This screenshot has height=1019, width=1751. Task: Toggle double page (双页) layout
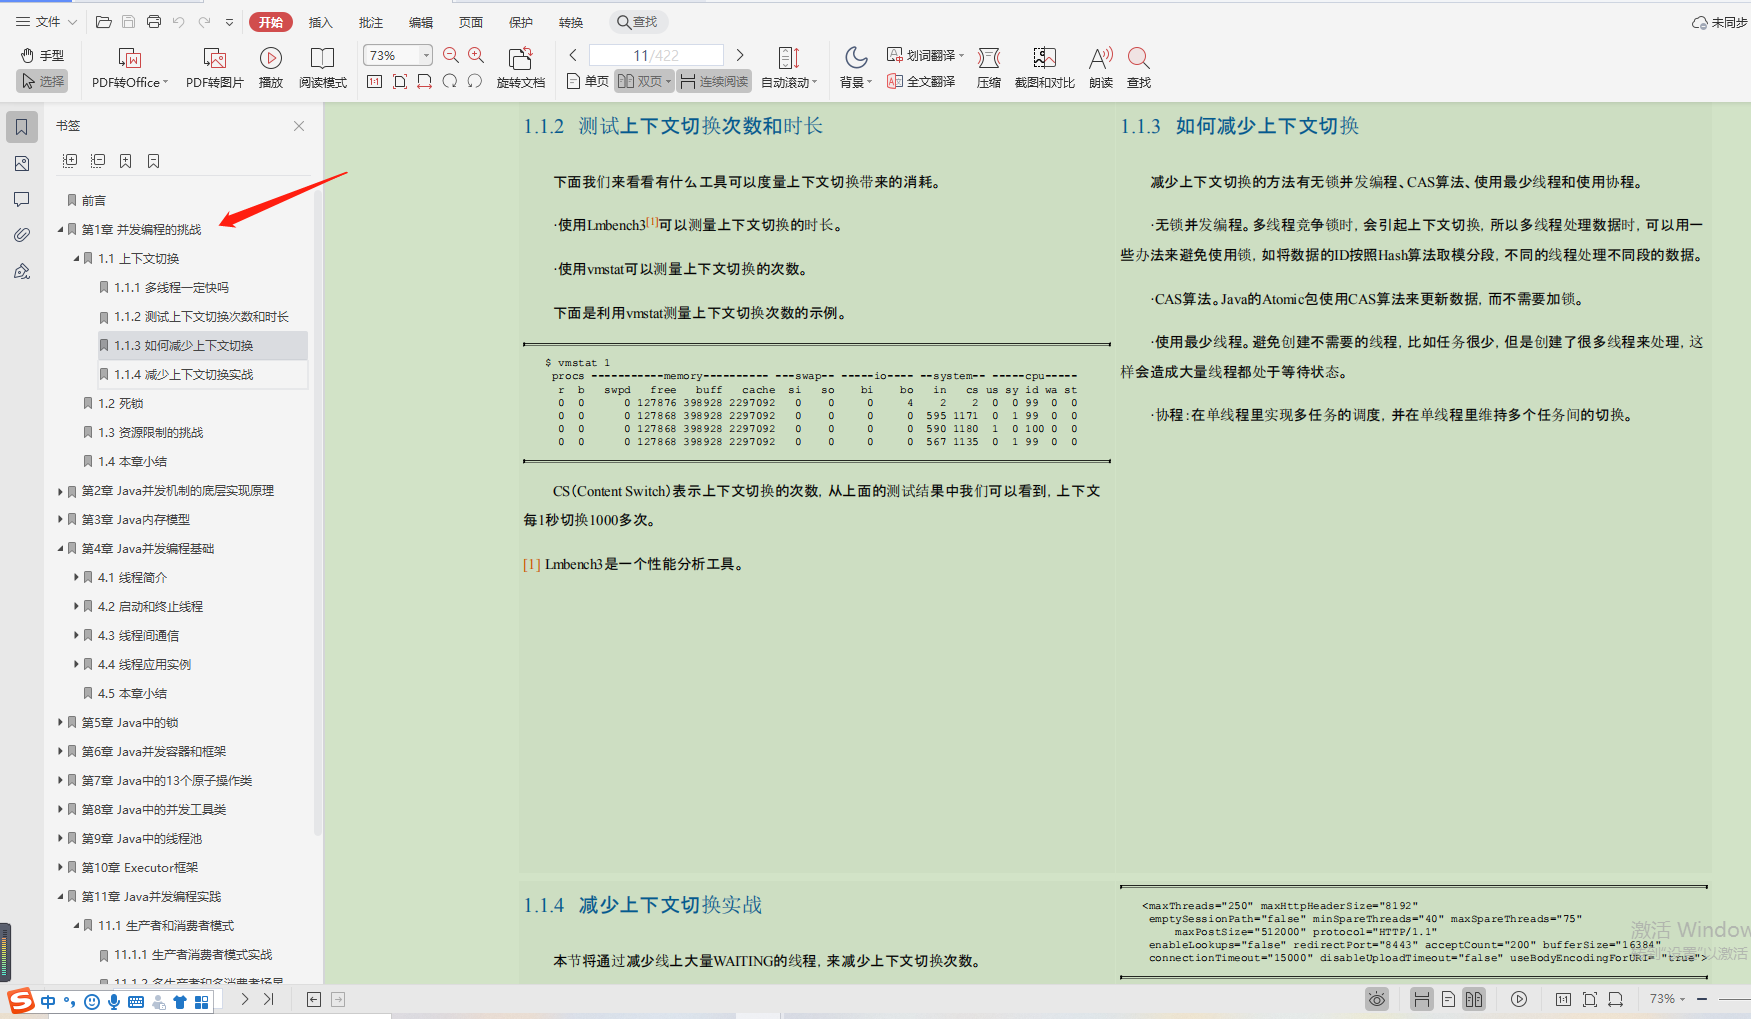click(644, 81)
